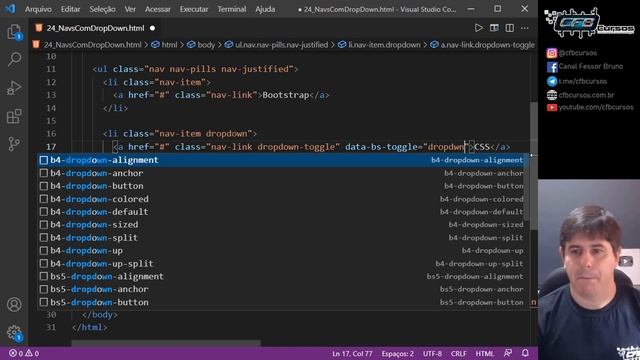Click Ln 17, Col 77 cursor position

tap(352, 353)
